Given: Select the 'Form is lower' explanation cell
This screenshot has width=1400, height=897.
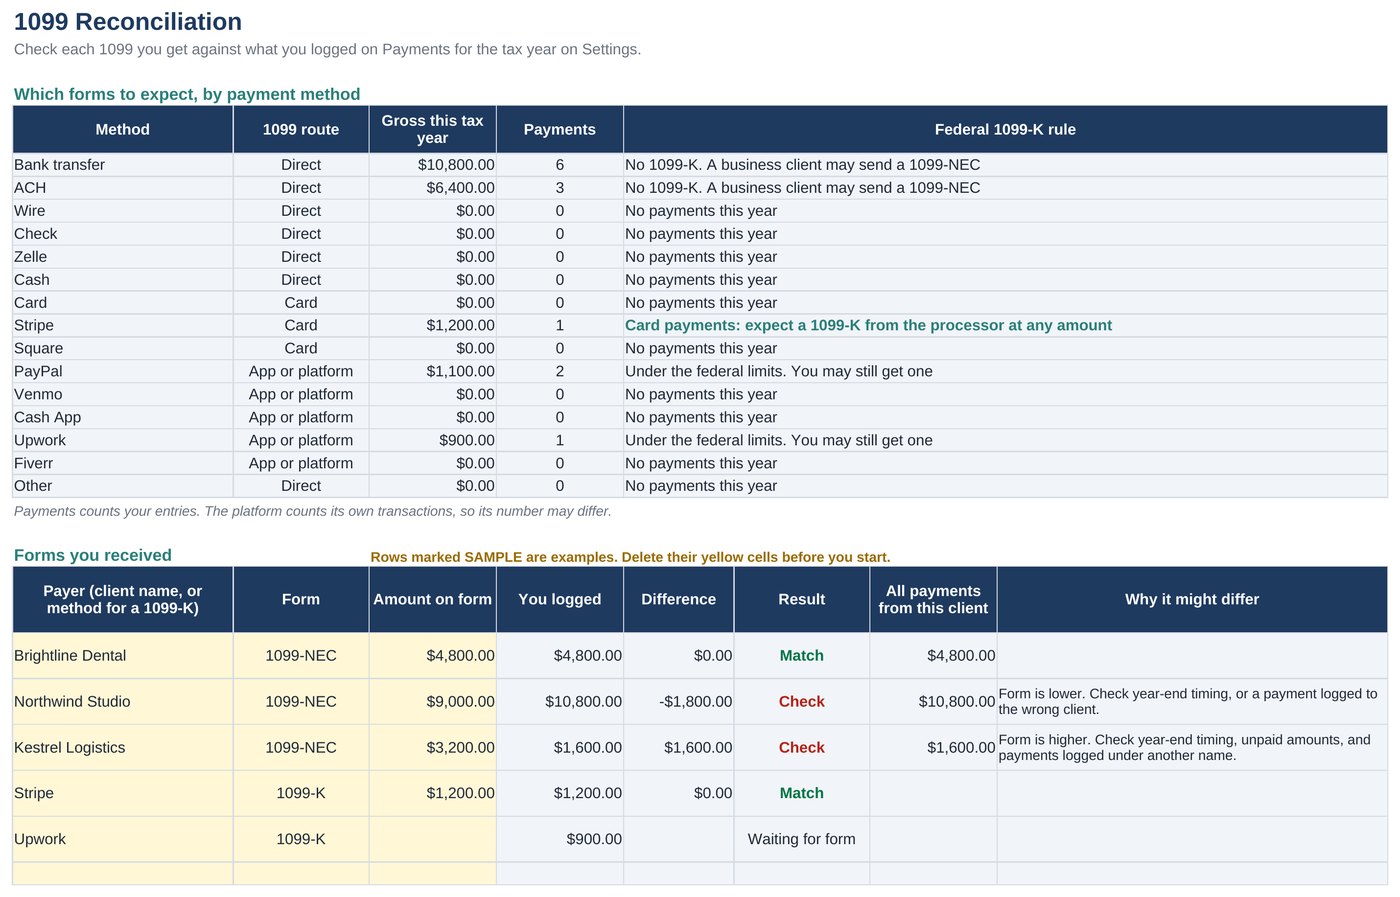Looking at the screenshot, I should click(1192, 702).
